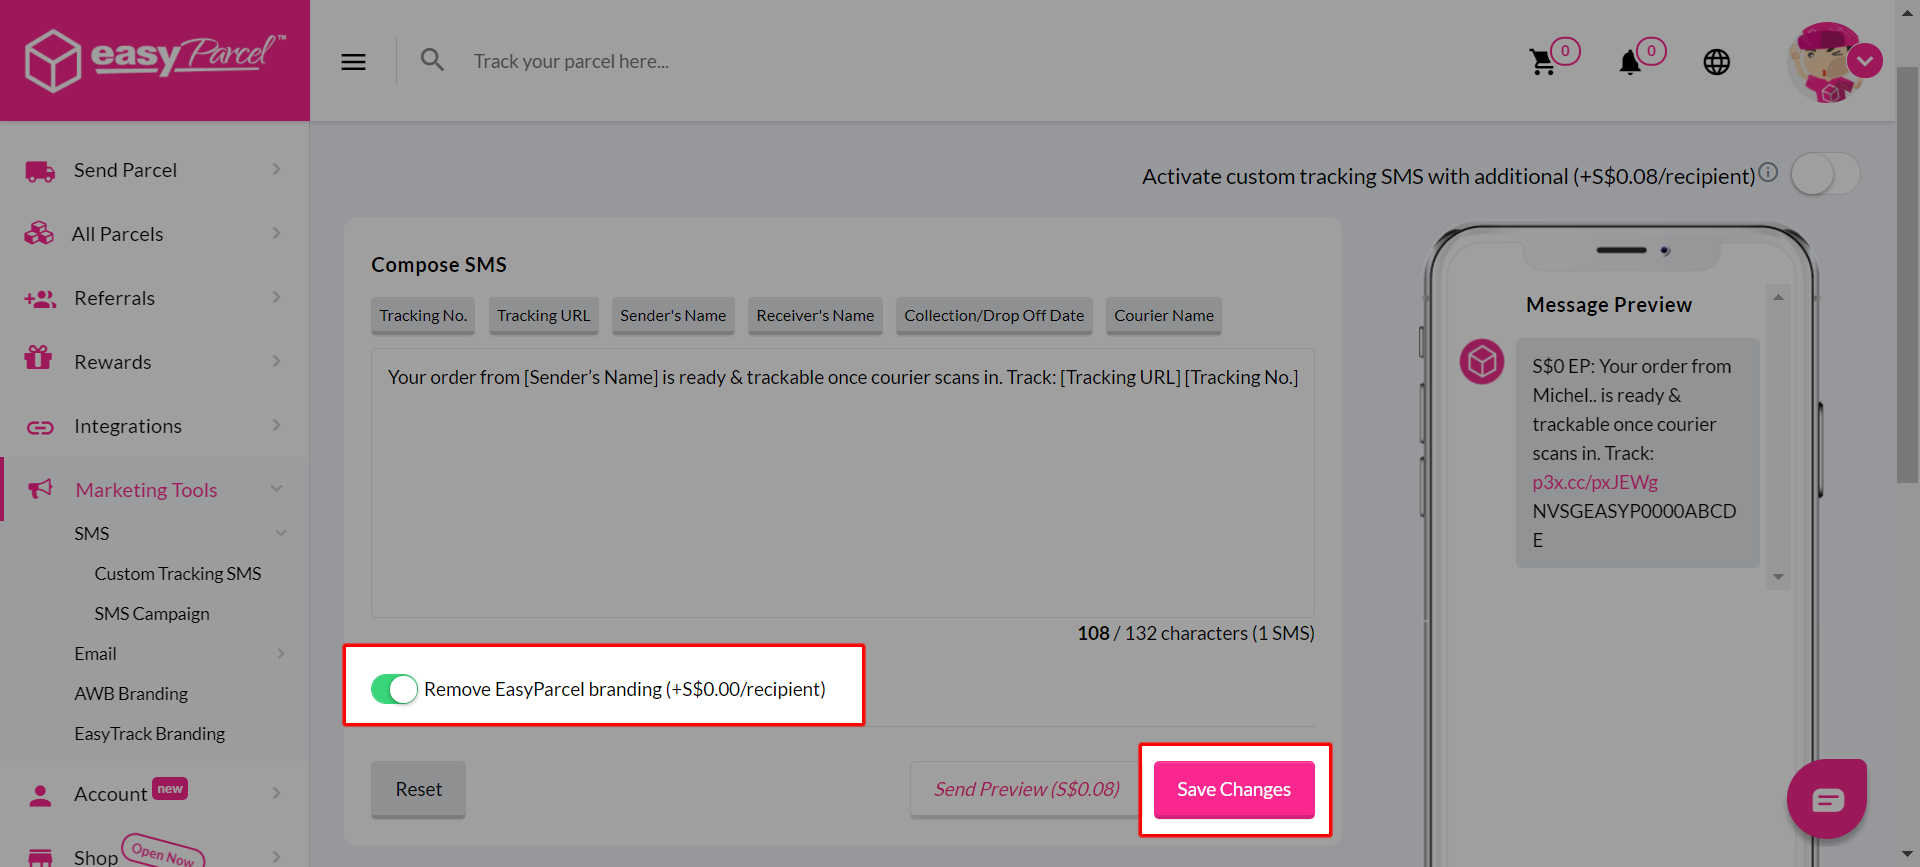Open AWB Branding menu item
Screen dimensions: 1920x867
click(131, 693)
